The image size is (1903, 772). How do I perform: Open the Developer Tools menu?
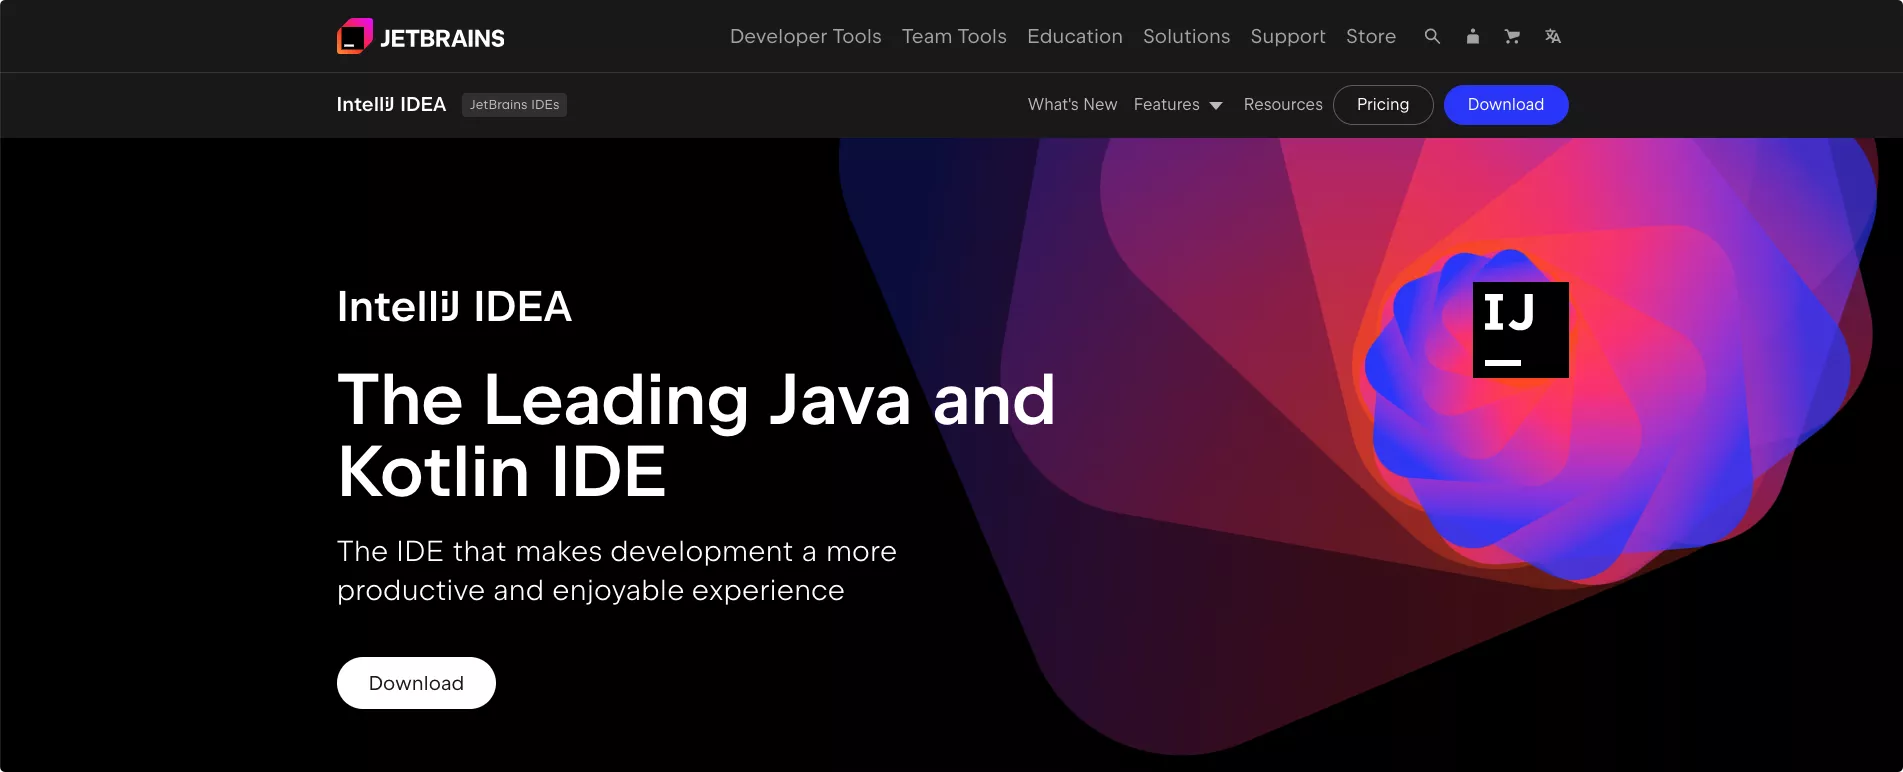click(805, 36)
